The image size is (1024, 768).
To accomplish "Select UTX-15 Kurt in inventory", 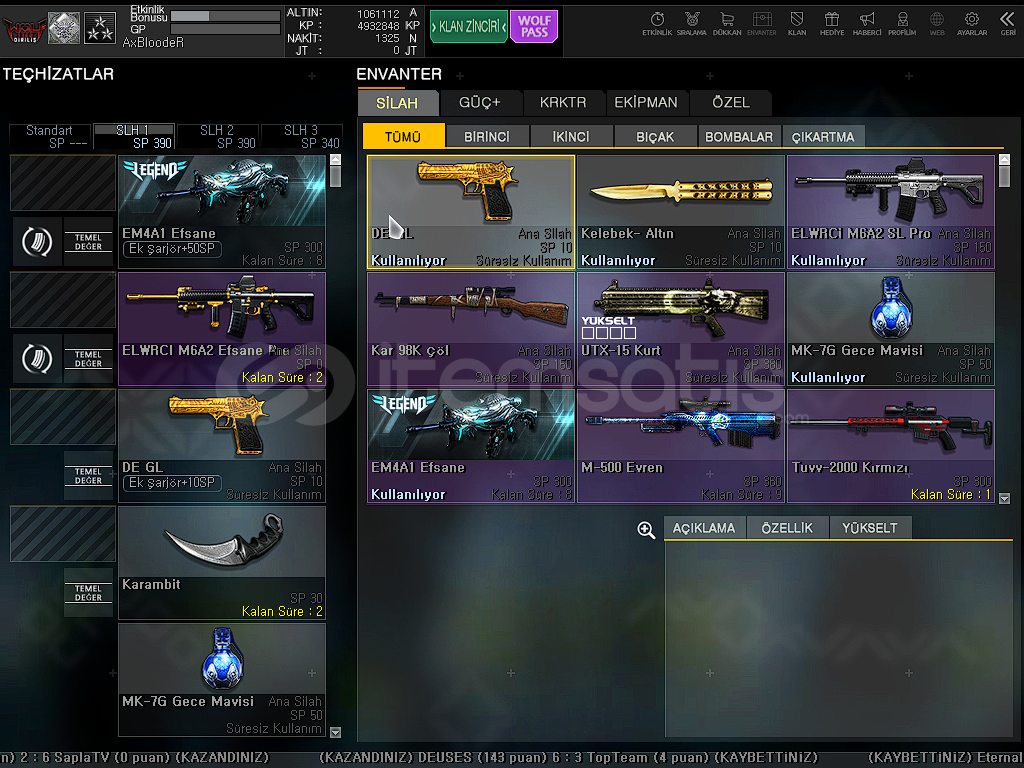I will pyautogui.click(x=681, y=329).
